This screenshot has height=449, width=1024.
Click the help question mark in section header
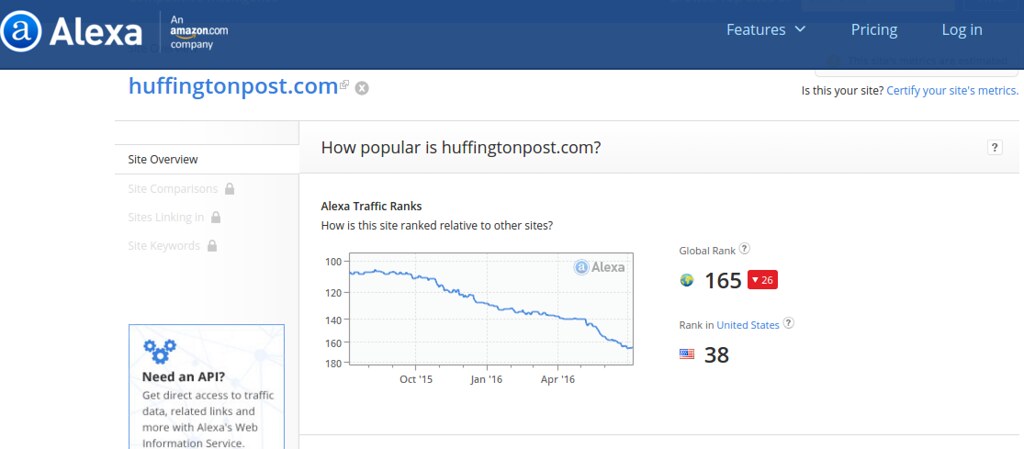click(x=994, y=148)
